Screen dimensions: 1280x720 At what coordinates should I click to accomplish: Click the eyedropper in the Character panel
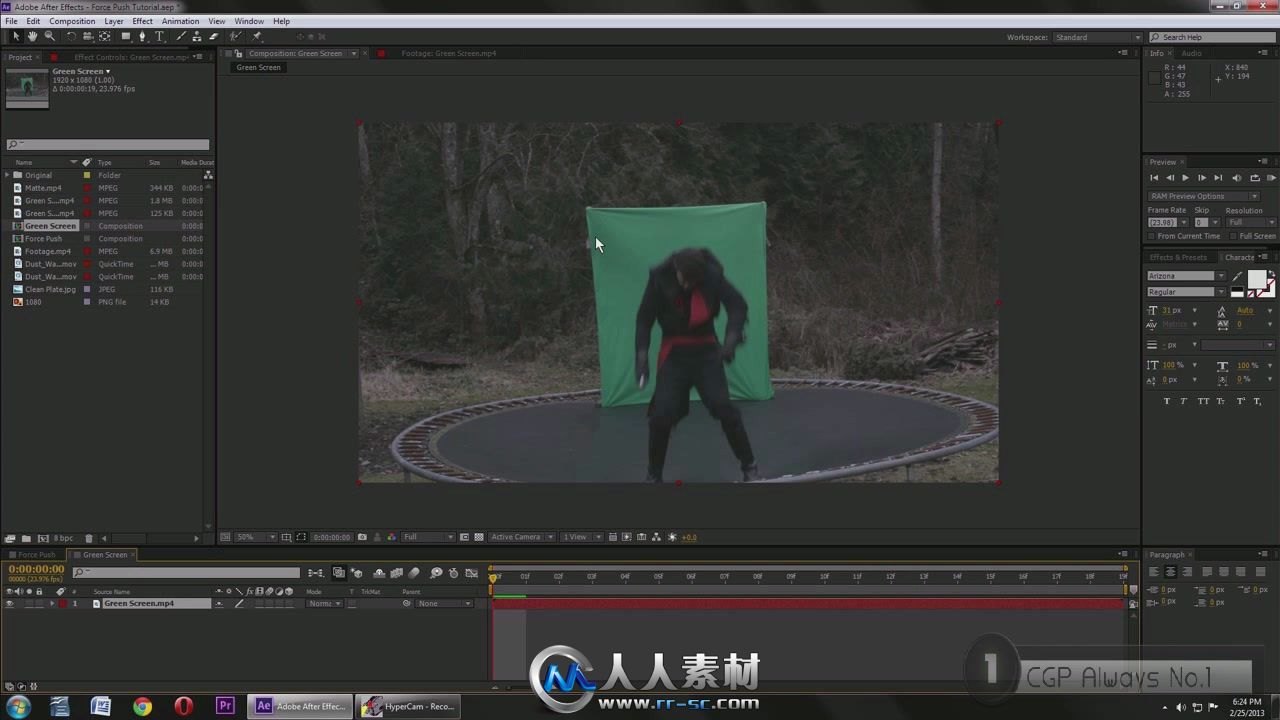point(1238,276)
